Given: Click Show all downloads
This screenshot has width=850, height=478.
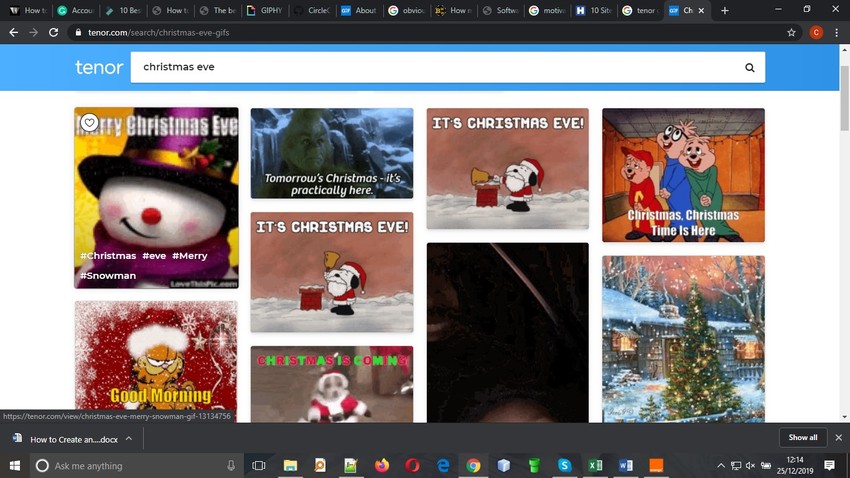Looking at the screenshot, I should click(803, 437).
